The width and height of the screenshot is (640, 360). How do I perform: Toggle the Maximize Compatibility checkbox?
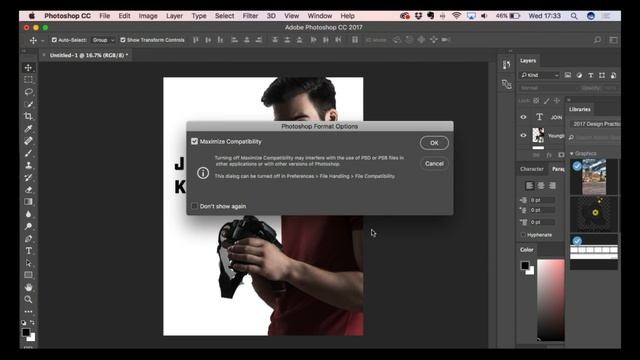click(194, 141)
